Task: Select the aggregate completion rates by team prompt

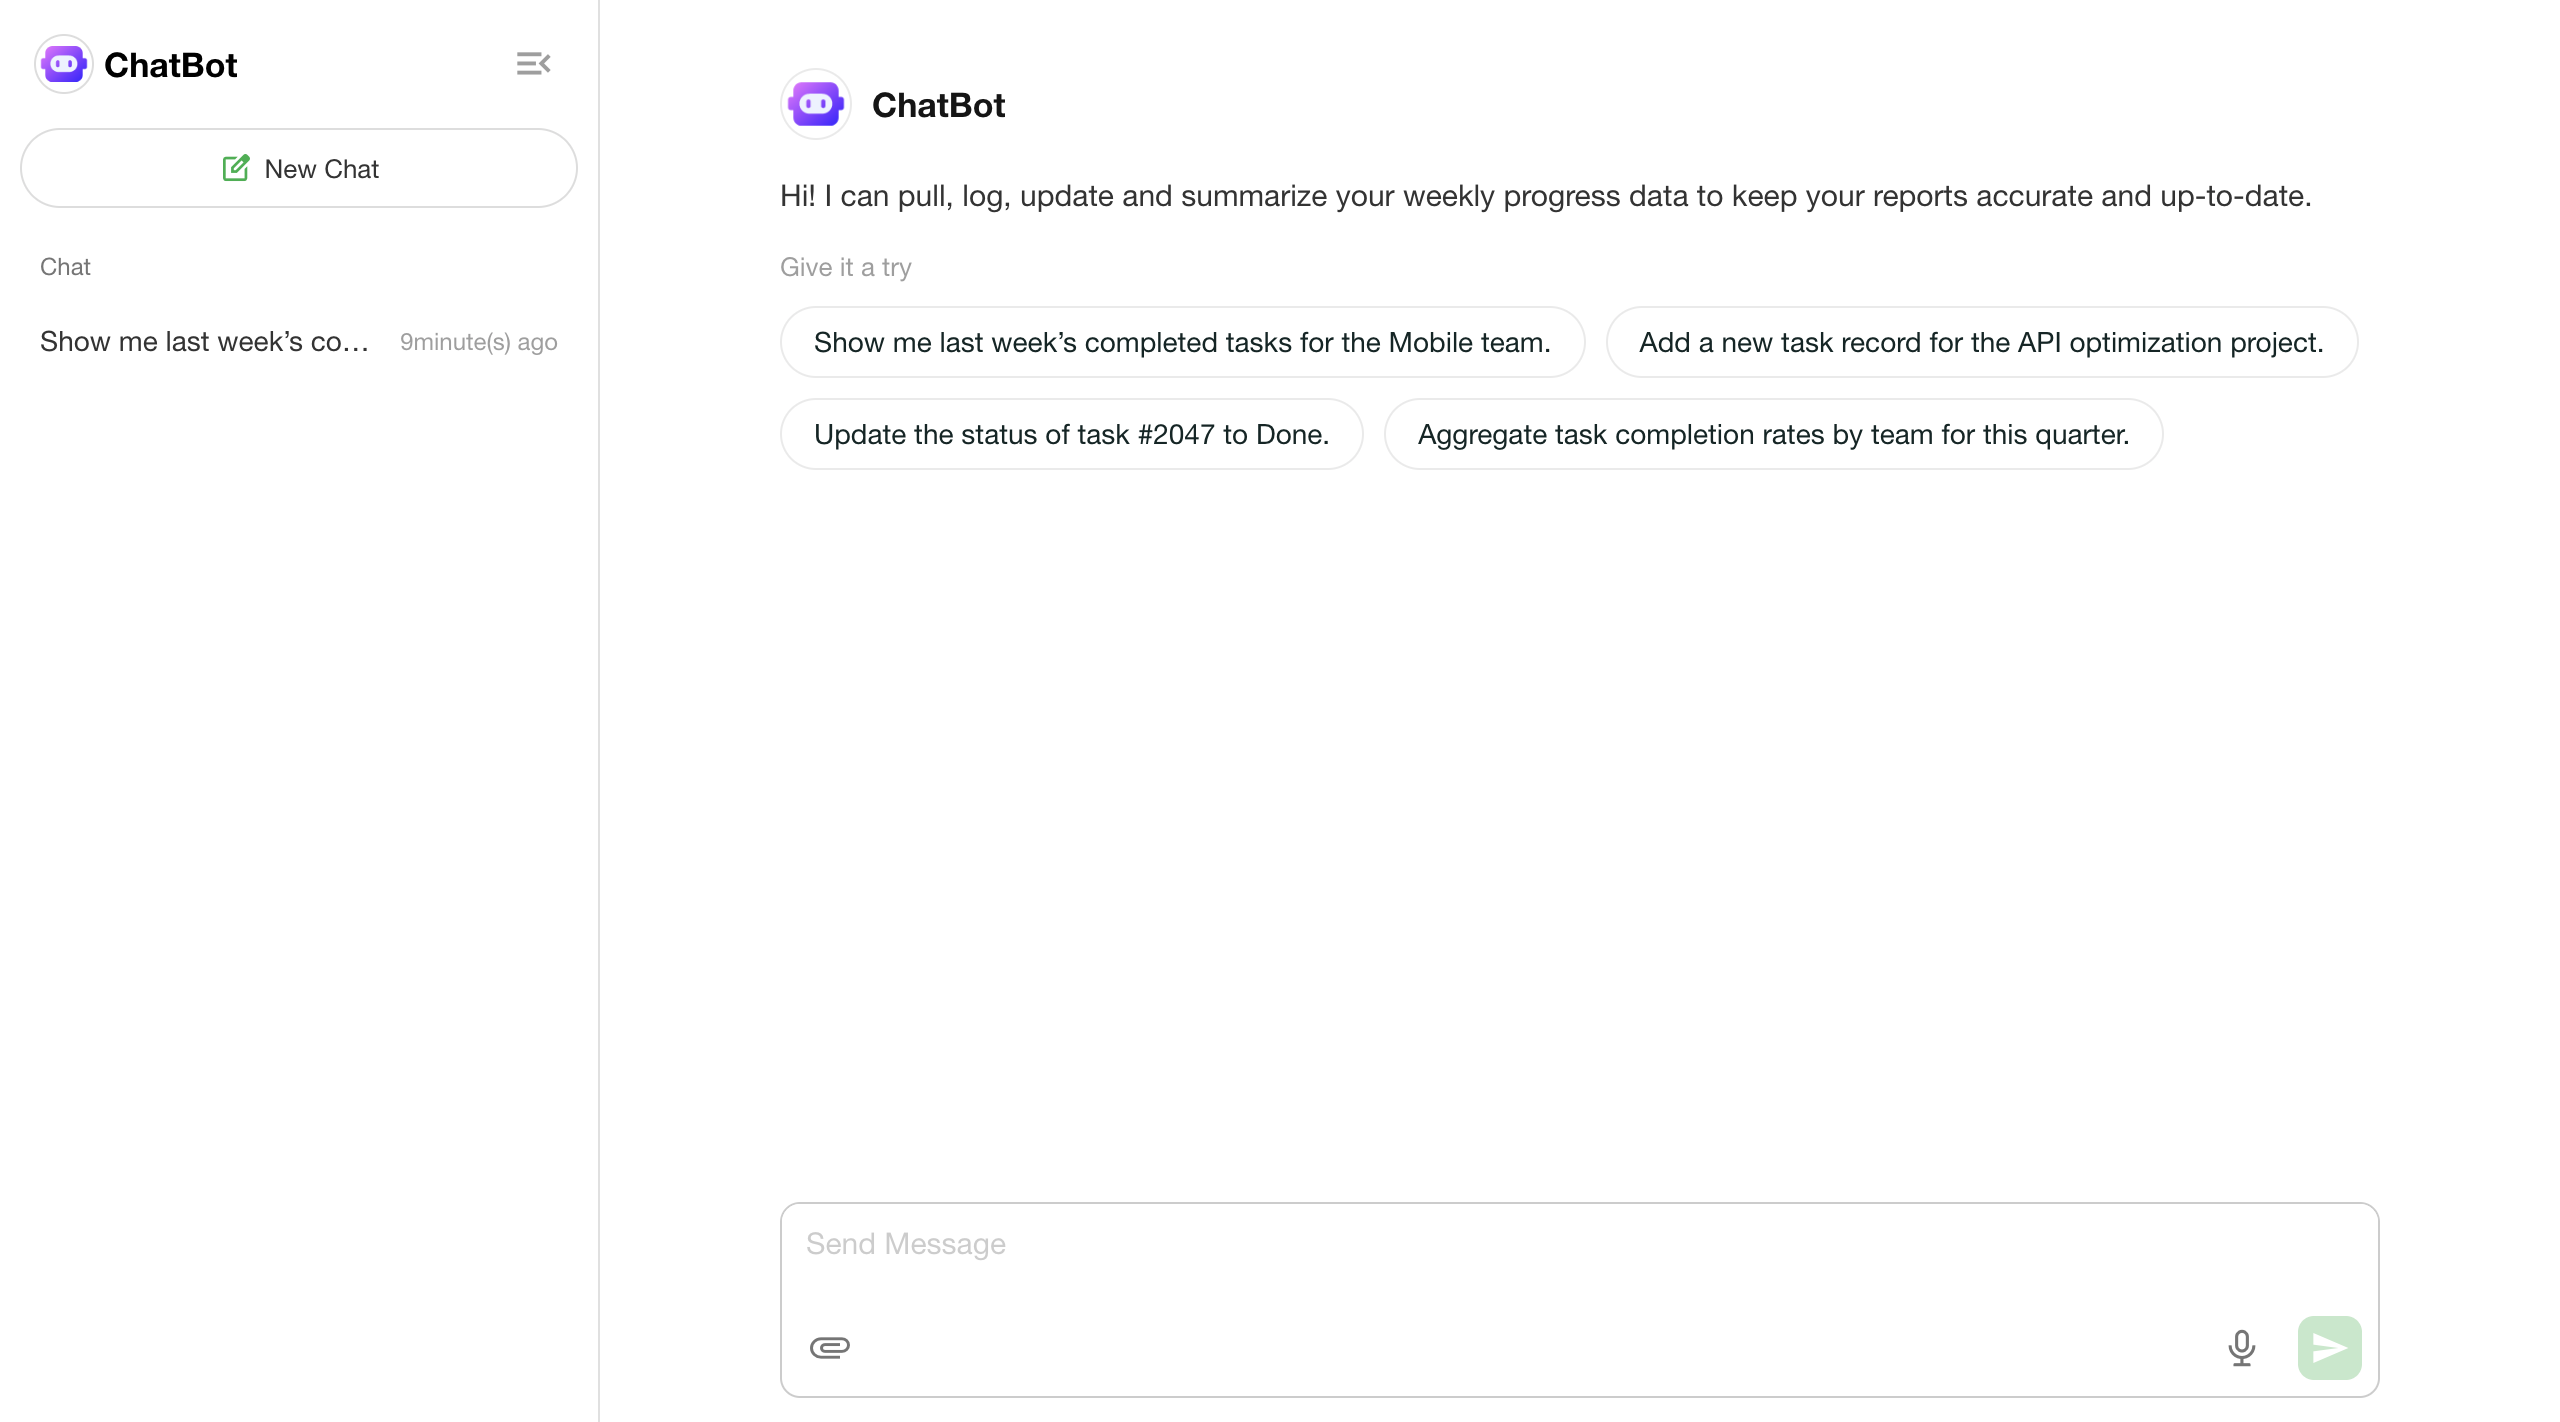Action: tap(1773, 434)
